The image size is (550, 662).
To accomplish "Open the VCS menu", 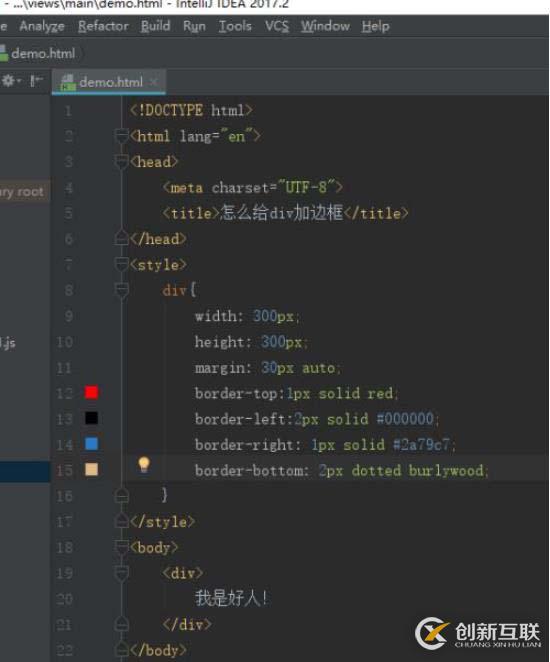I will pos(277,26).
